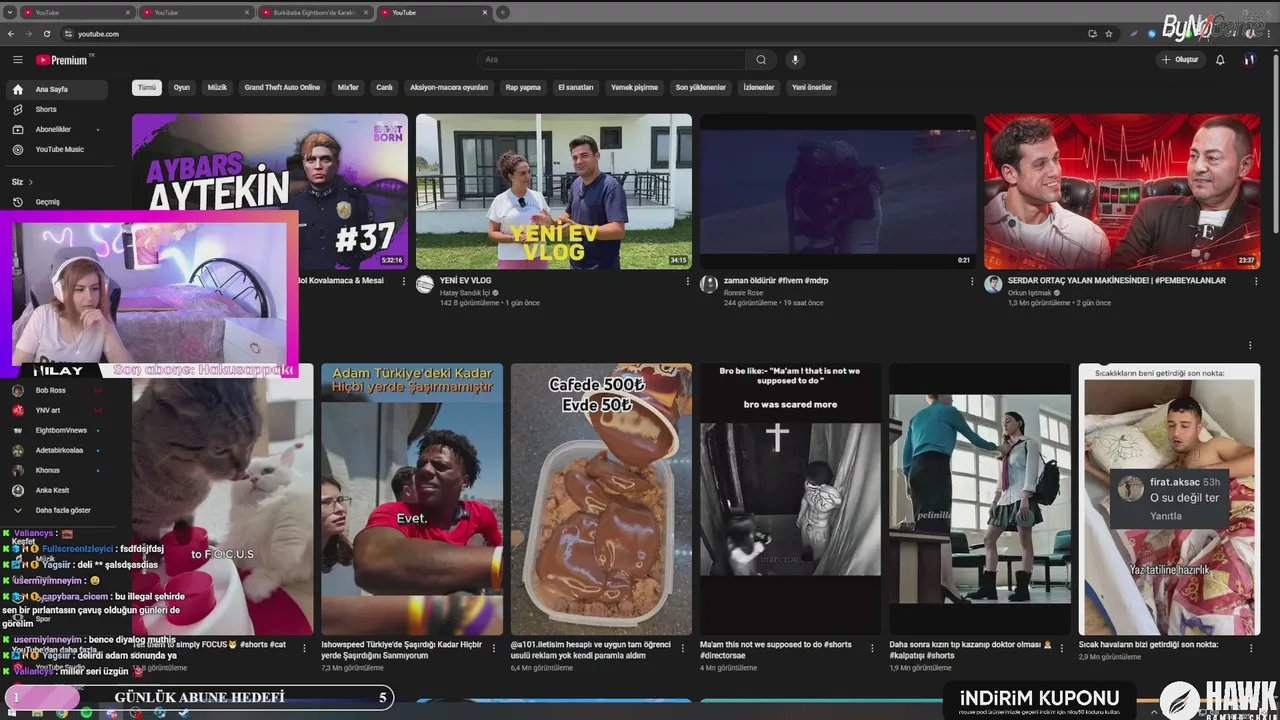
Task: Open Geçmiş history in the sidebar
Action: [59, 202]
